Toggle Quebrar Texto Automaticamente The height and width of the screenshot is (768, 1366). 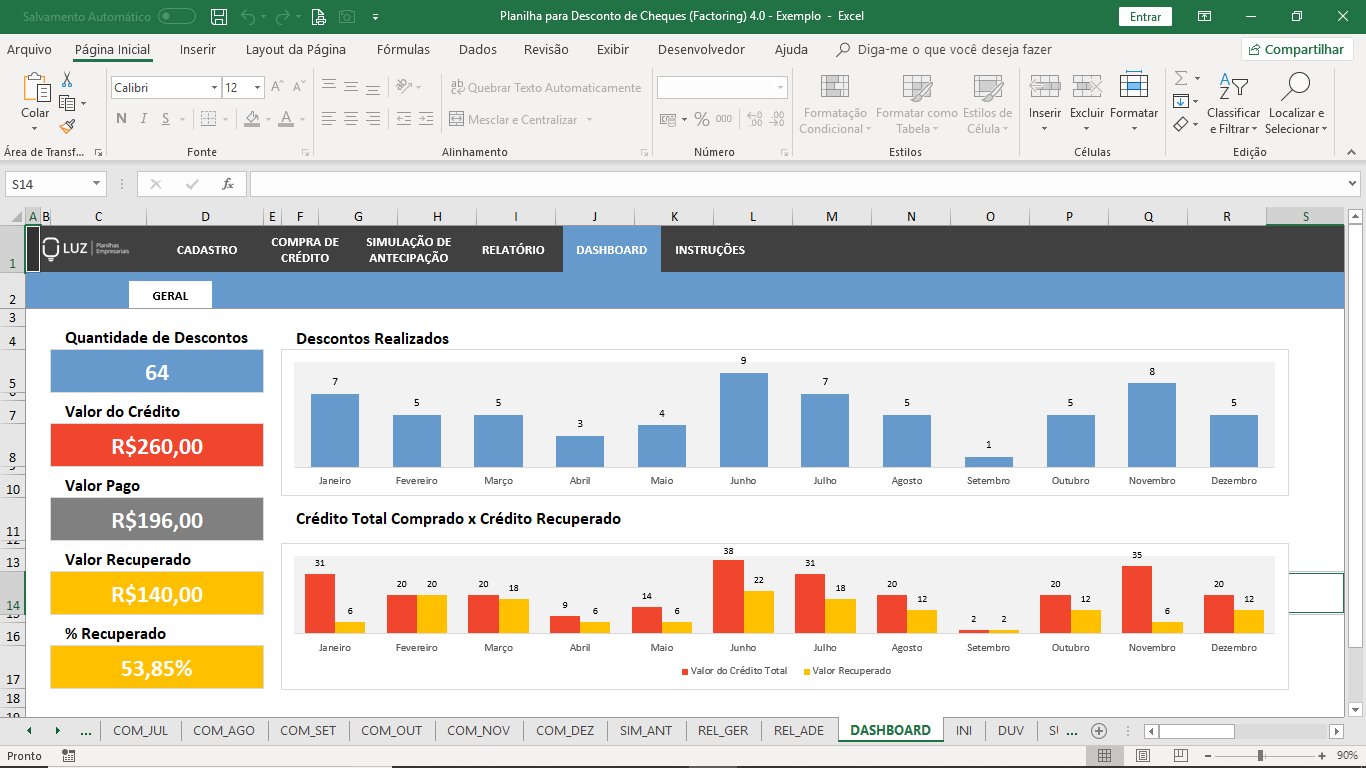pos(546,88)
